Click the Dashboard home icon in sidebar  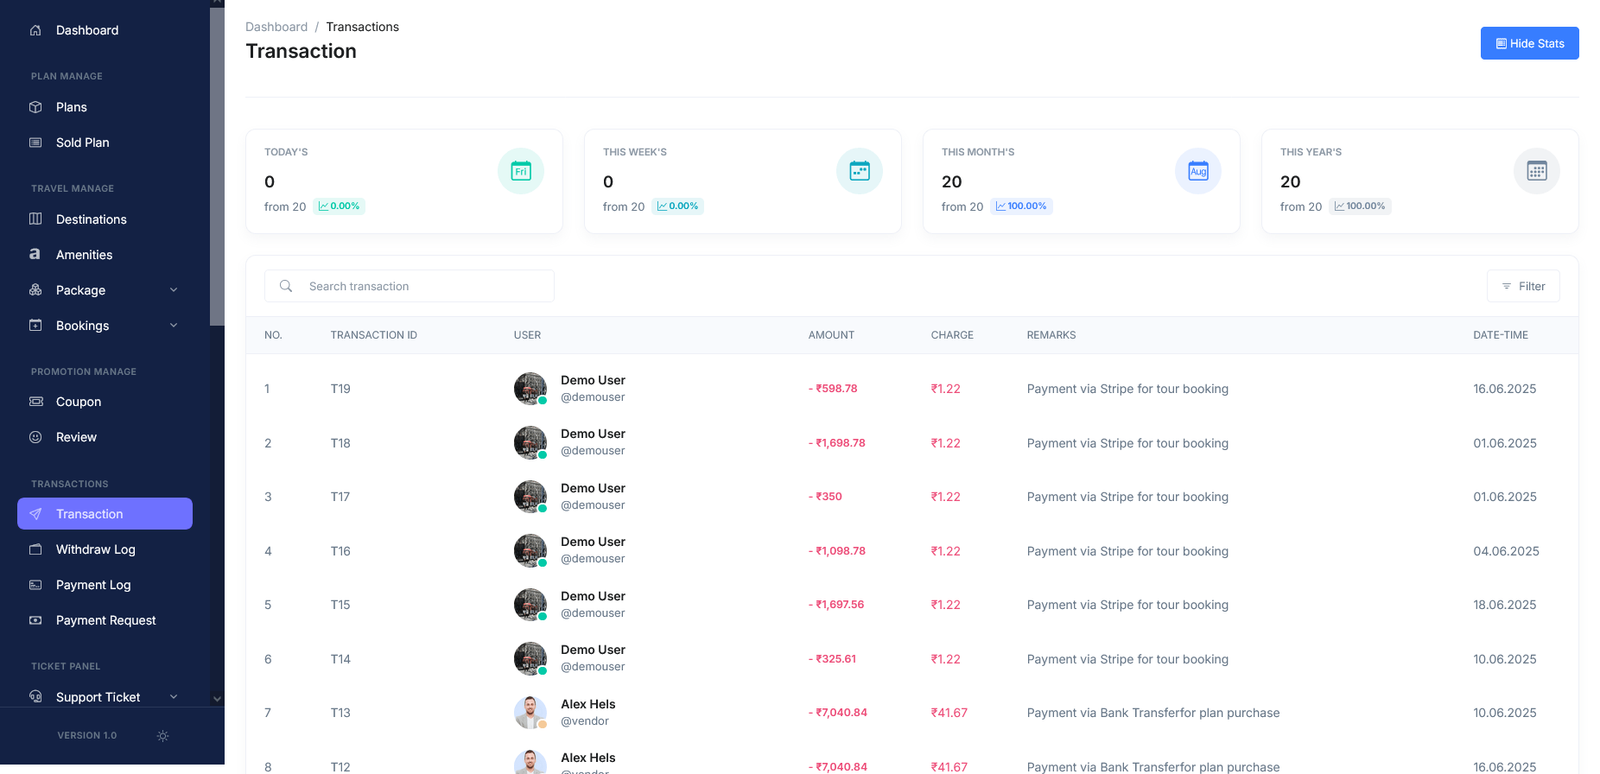point(36,30)
